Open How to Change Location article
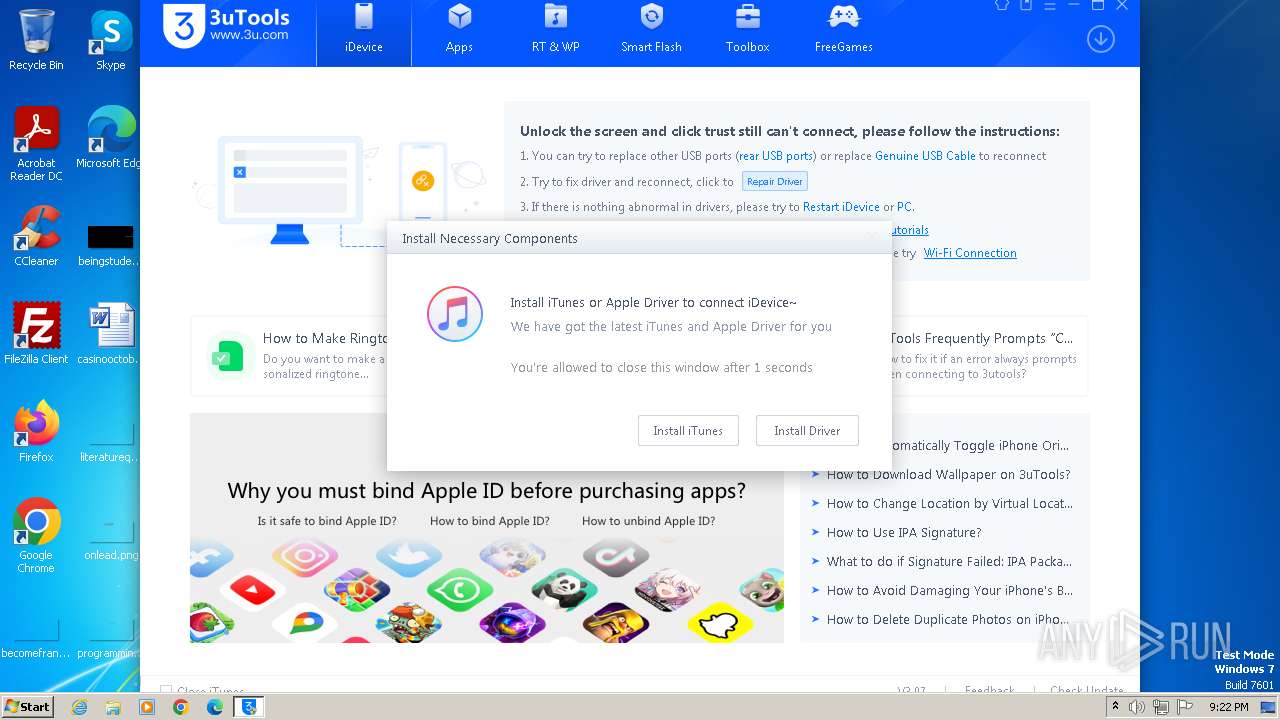The image size is (1280, 720). coord(949,504)
